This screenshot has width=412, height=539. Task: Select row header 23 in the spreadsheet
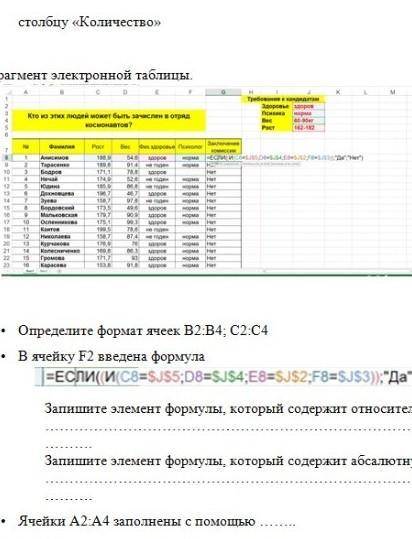[x=6, y=265]
